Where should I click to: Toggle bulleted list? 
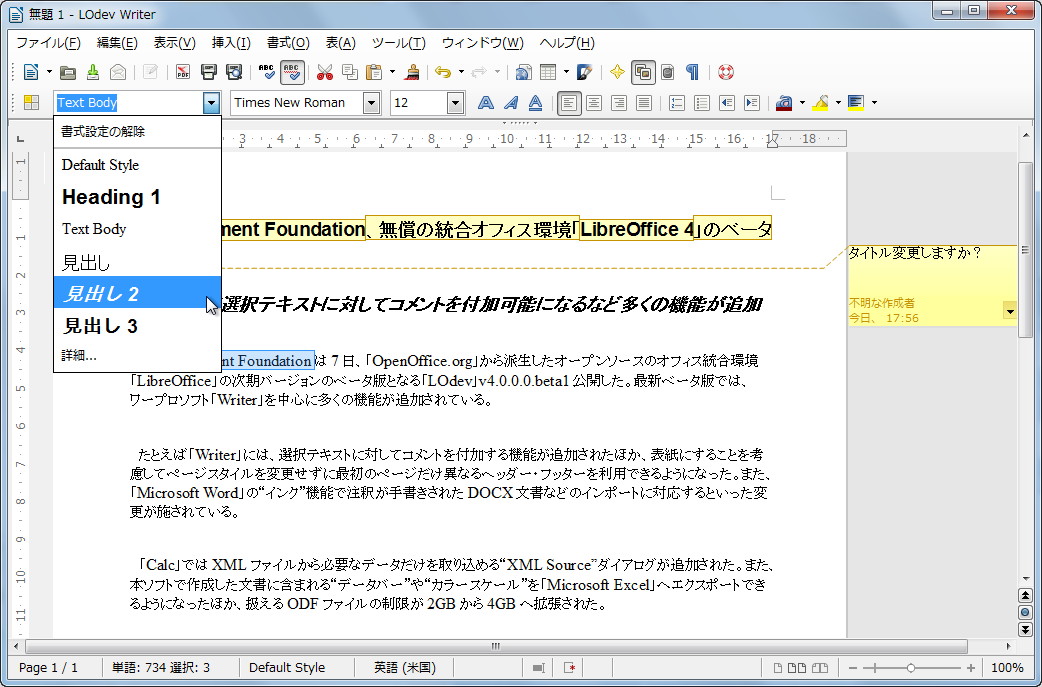[702, 102]
